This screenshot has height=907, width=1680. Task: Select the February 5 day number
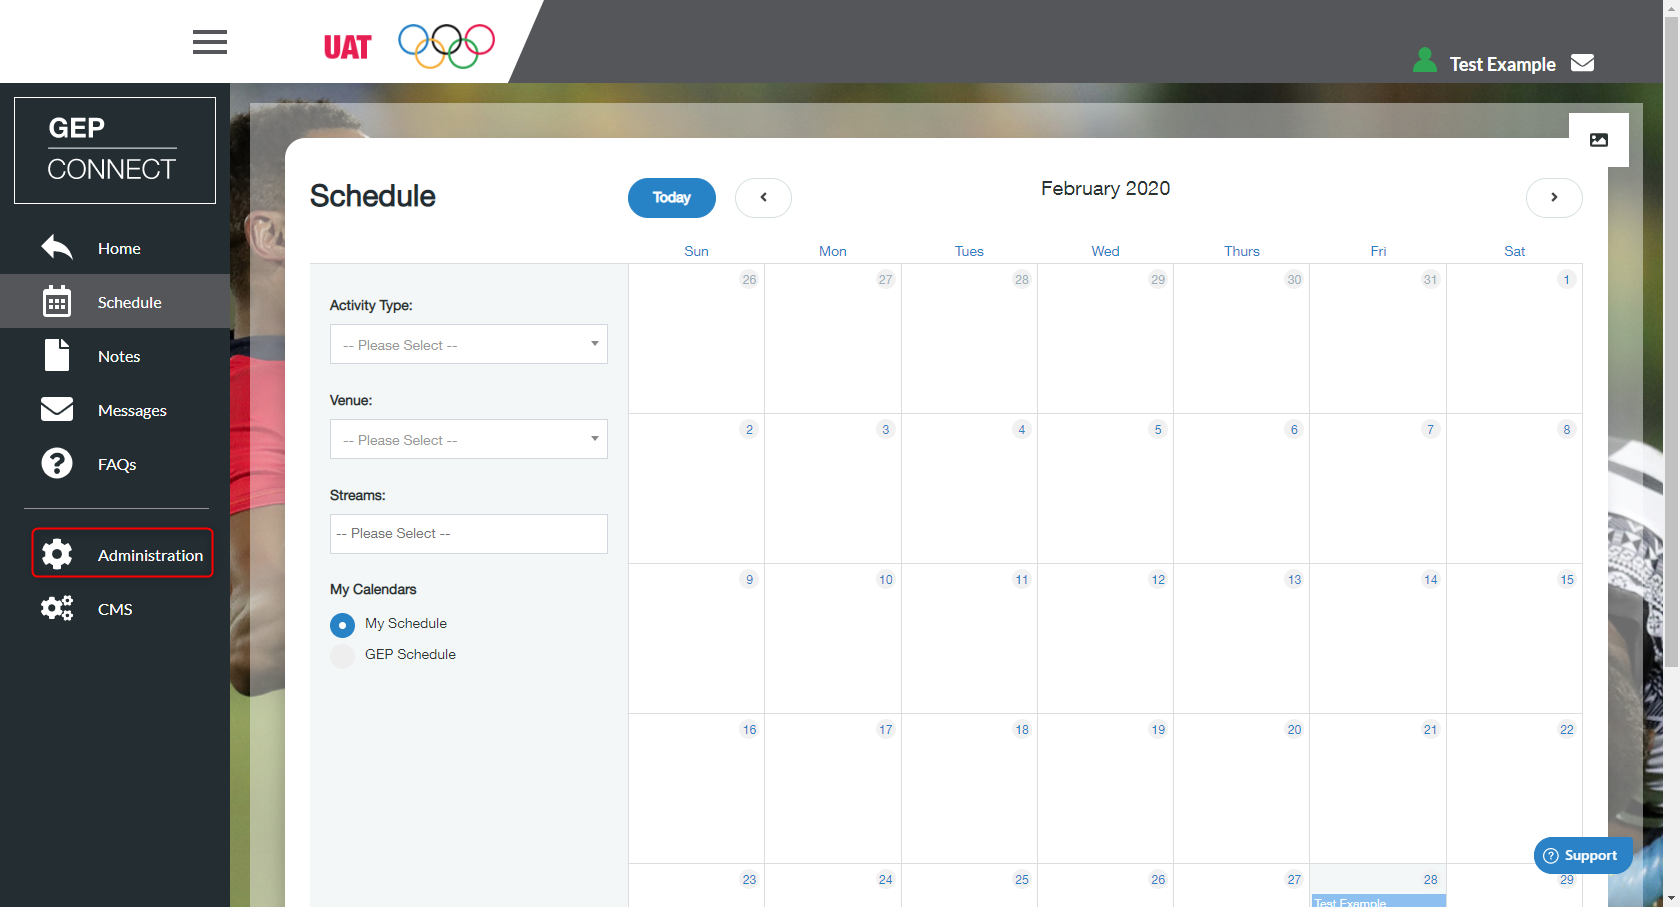(x=1158, y=429)
